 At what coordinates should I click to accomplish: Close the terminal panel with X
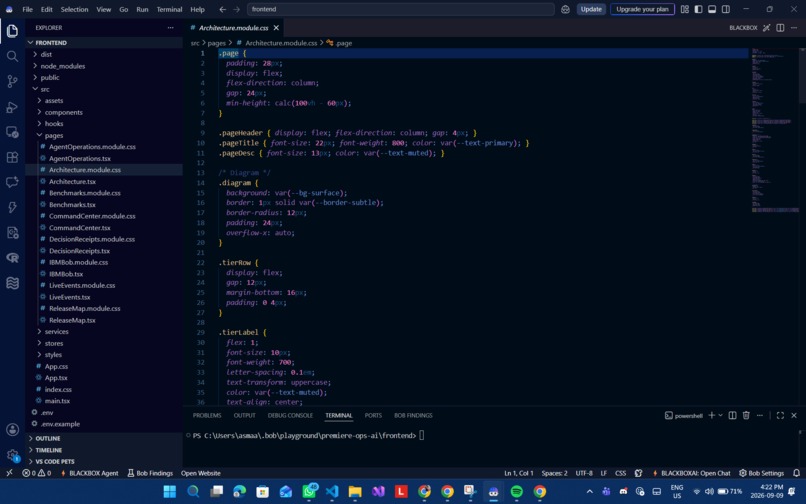click(794, 415)
